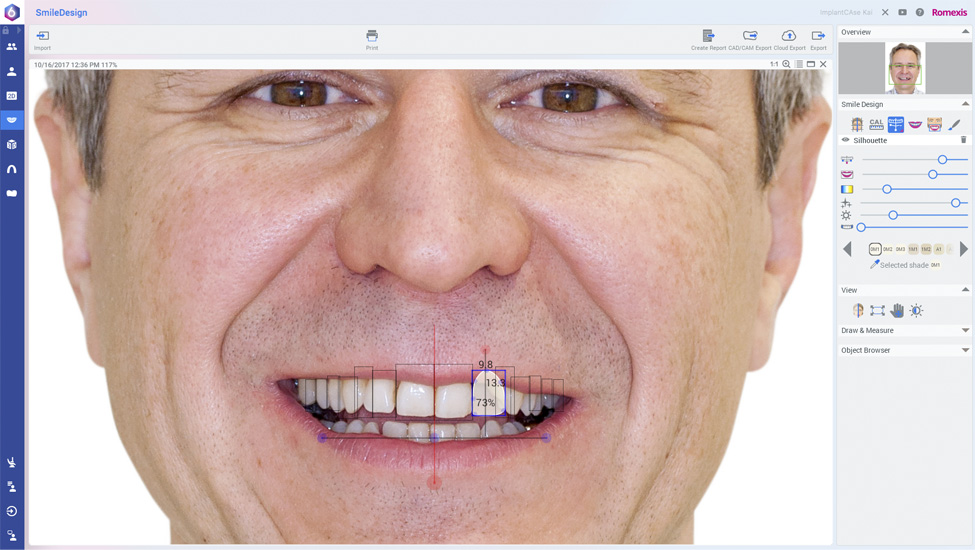Select the 0M1 shade swatch

pyautogui.click(x=875, y=249)
